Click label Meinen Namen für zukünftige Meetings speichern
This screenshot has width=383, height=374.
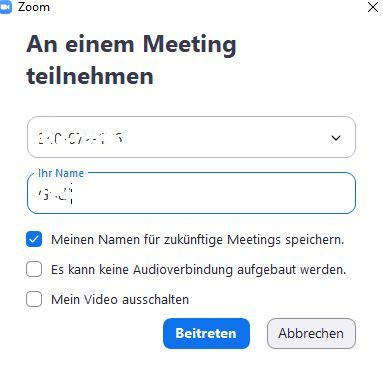[197, 239]
